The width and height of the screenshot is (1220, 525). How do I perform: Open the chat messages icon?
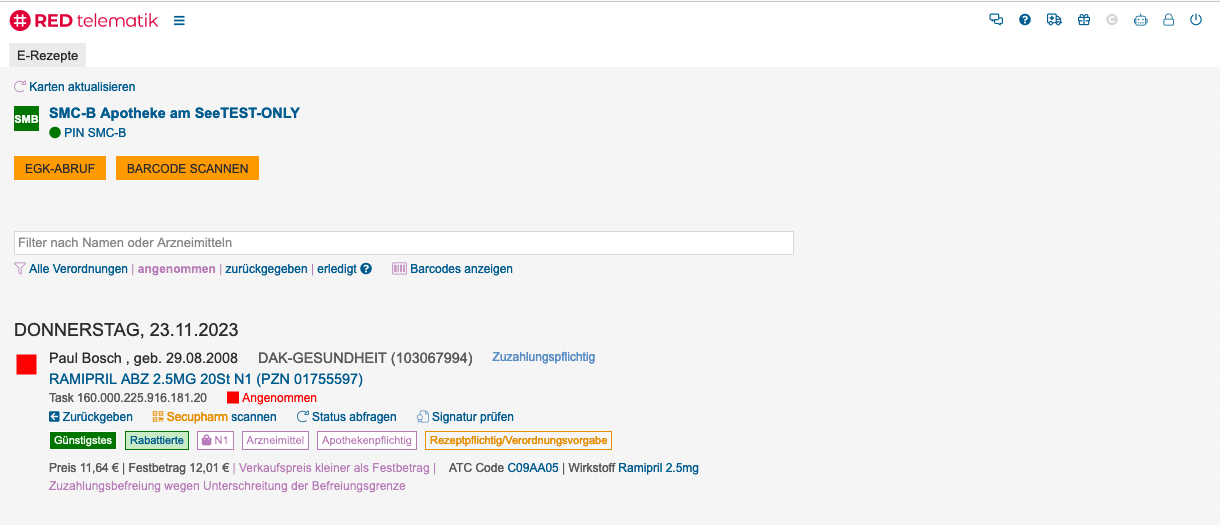click(996, 20)
